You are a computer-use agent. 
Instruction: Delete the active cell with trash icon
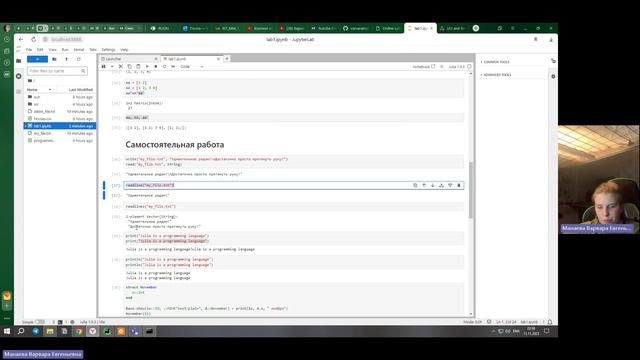pos(459,185)
